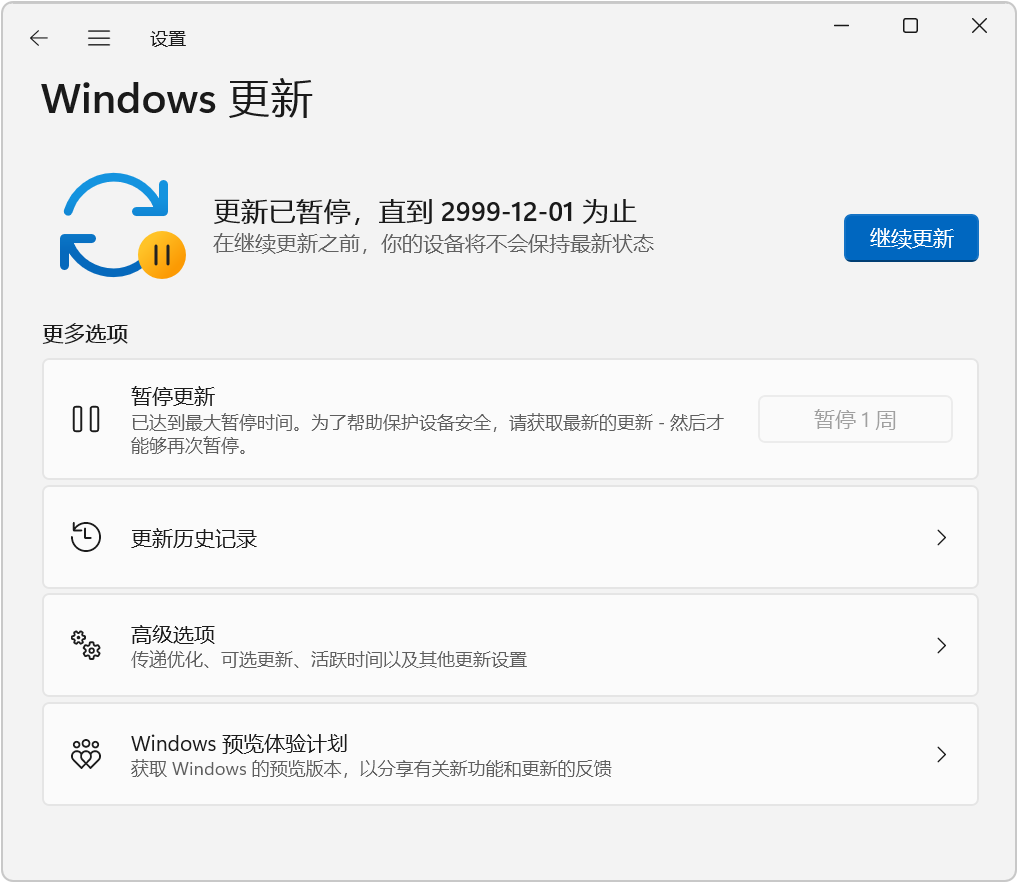Open the hamburger navigation menu
The width and height of the screenshot is (1018, 883).
click(99, 38)
